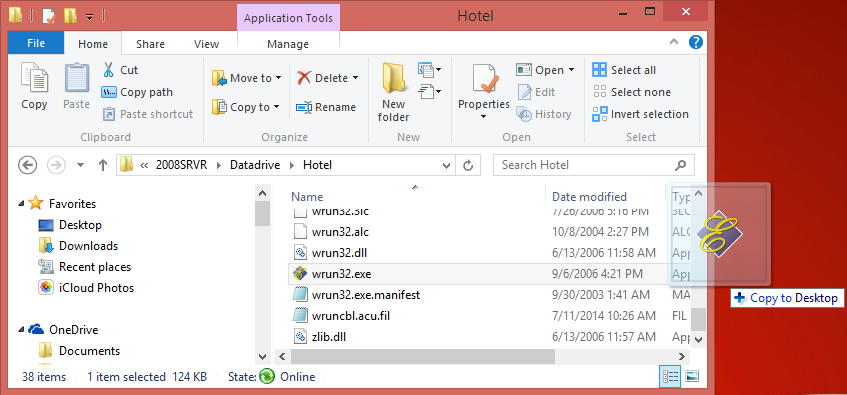Expand the Open dropdown arrow
Viewport: 847px width, 395px height.
[572, 70]
